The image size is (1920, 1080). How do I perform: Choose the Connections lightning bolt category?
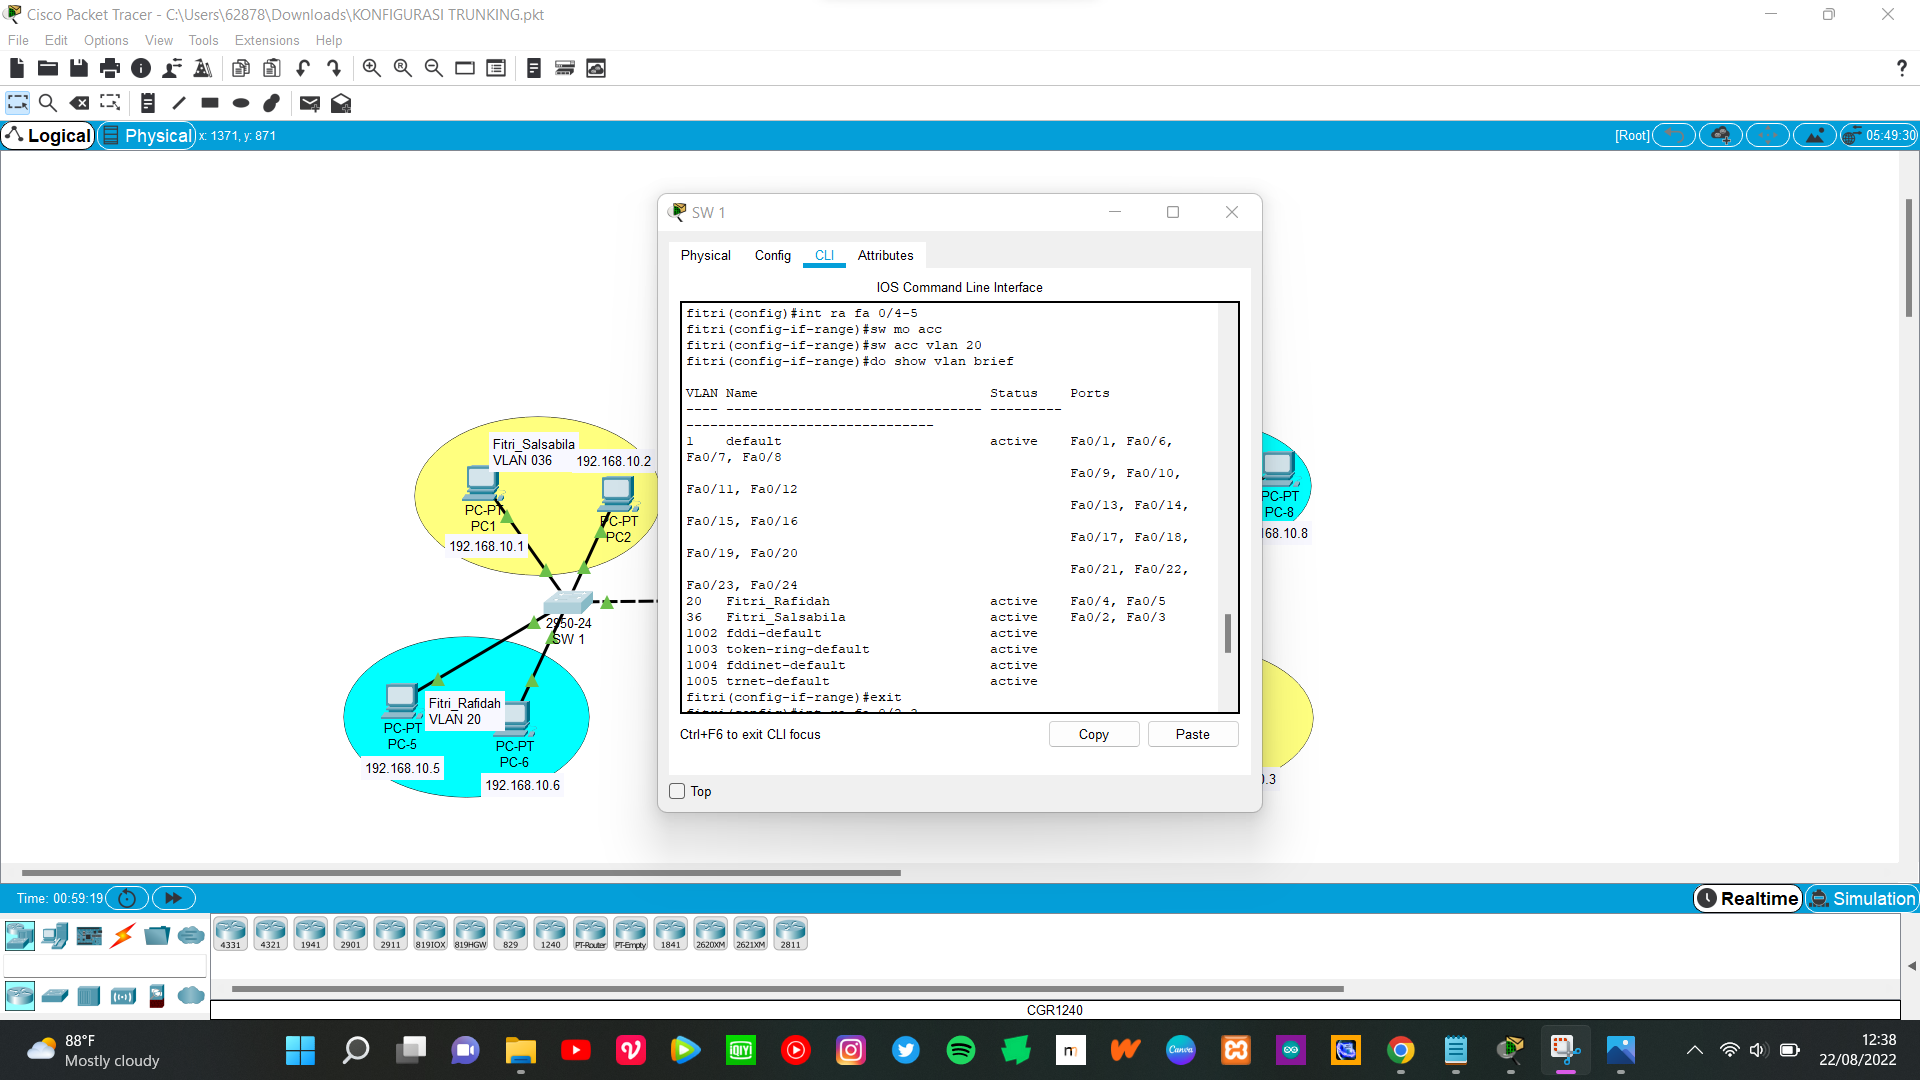coord(123,936)
